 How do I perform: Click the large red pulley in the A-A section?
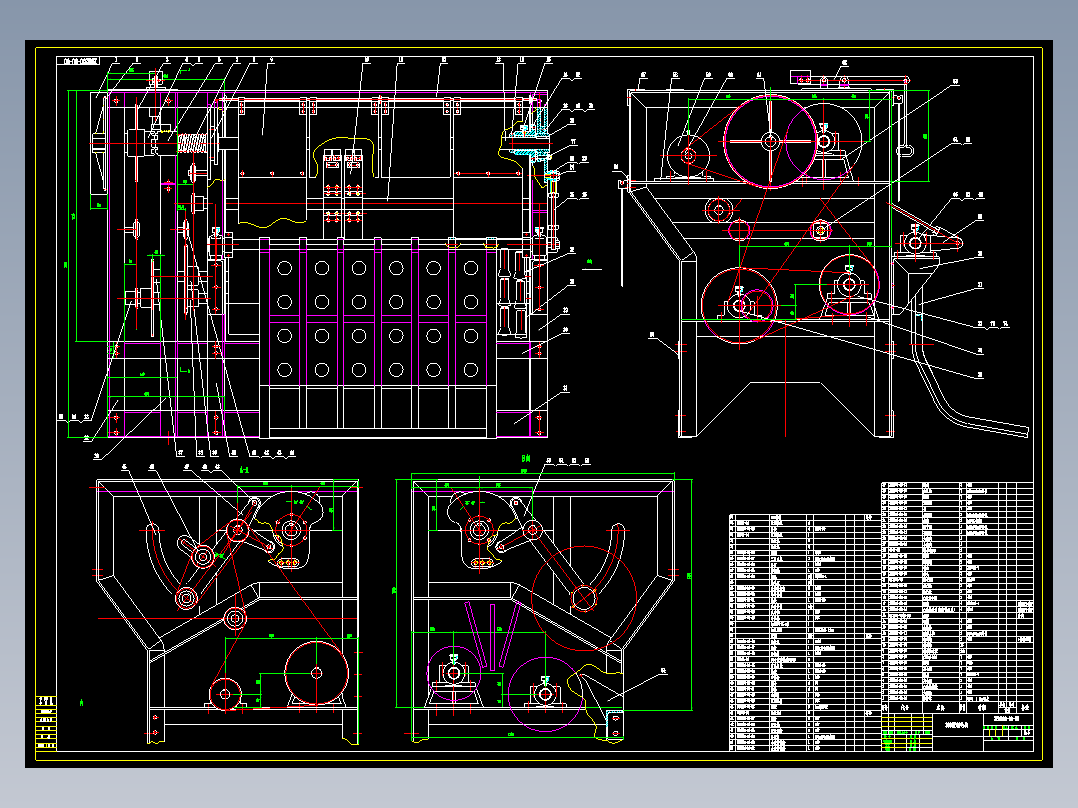coord(317,673)
